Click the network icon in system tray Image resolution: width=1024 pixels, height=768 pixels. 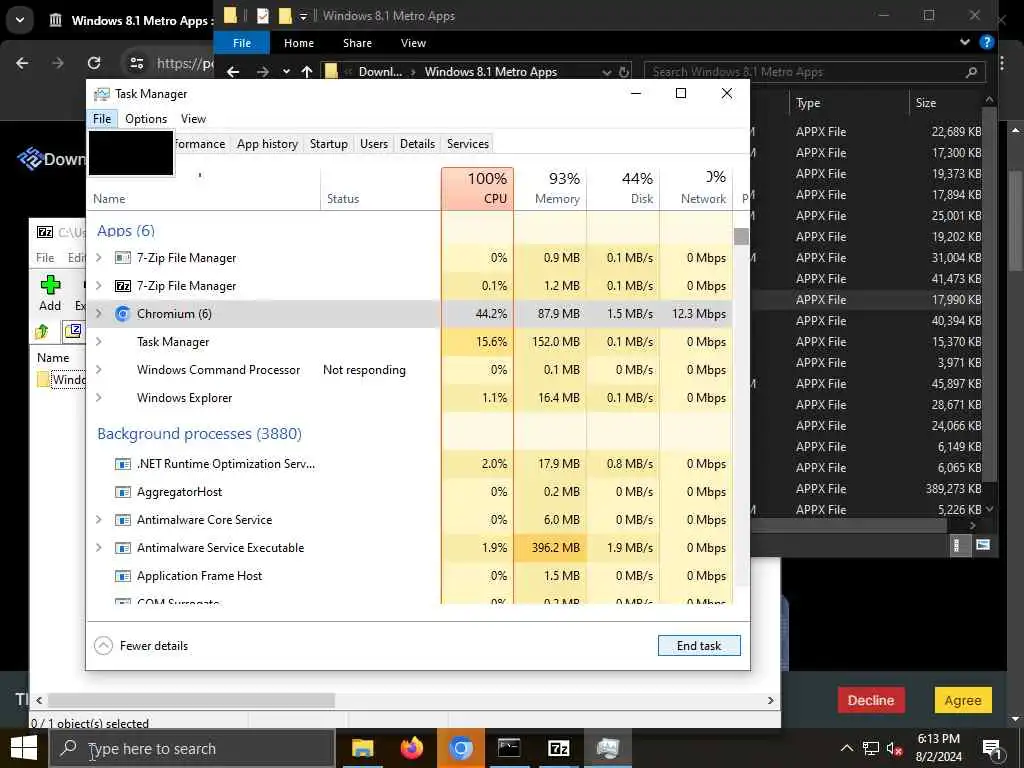(871, 749)
